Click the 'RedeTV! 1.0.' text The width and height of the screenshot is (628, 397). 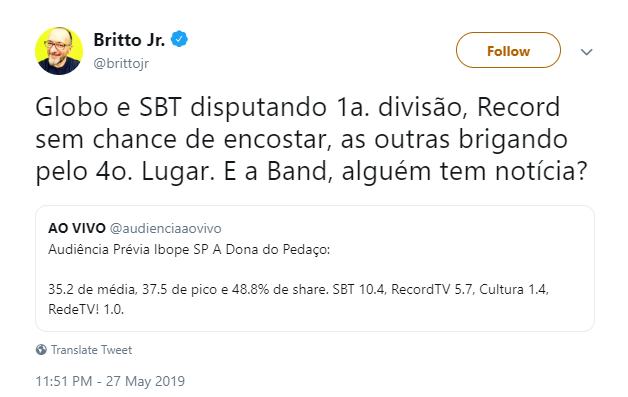(86, 309)
